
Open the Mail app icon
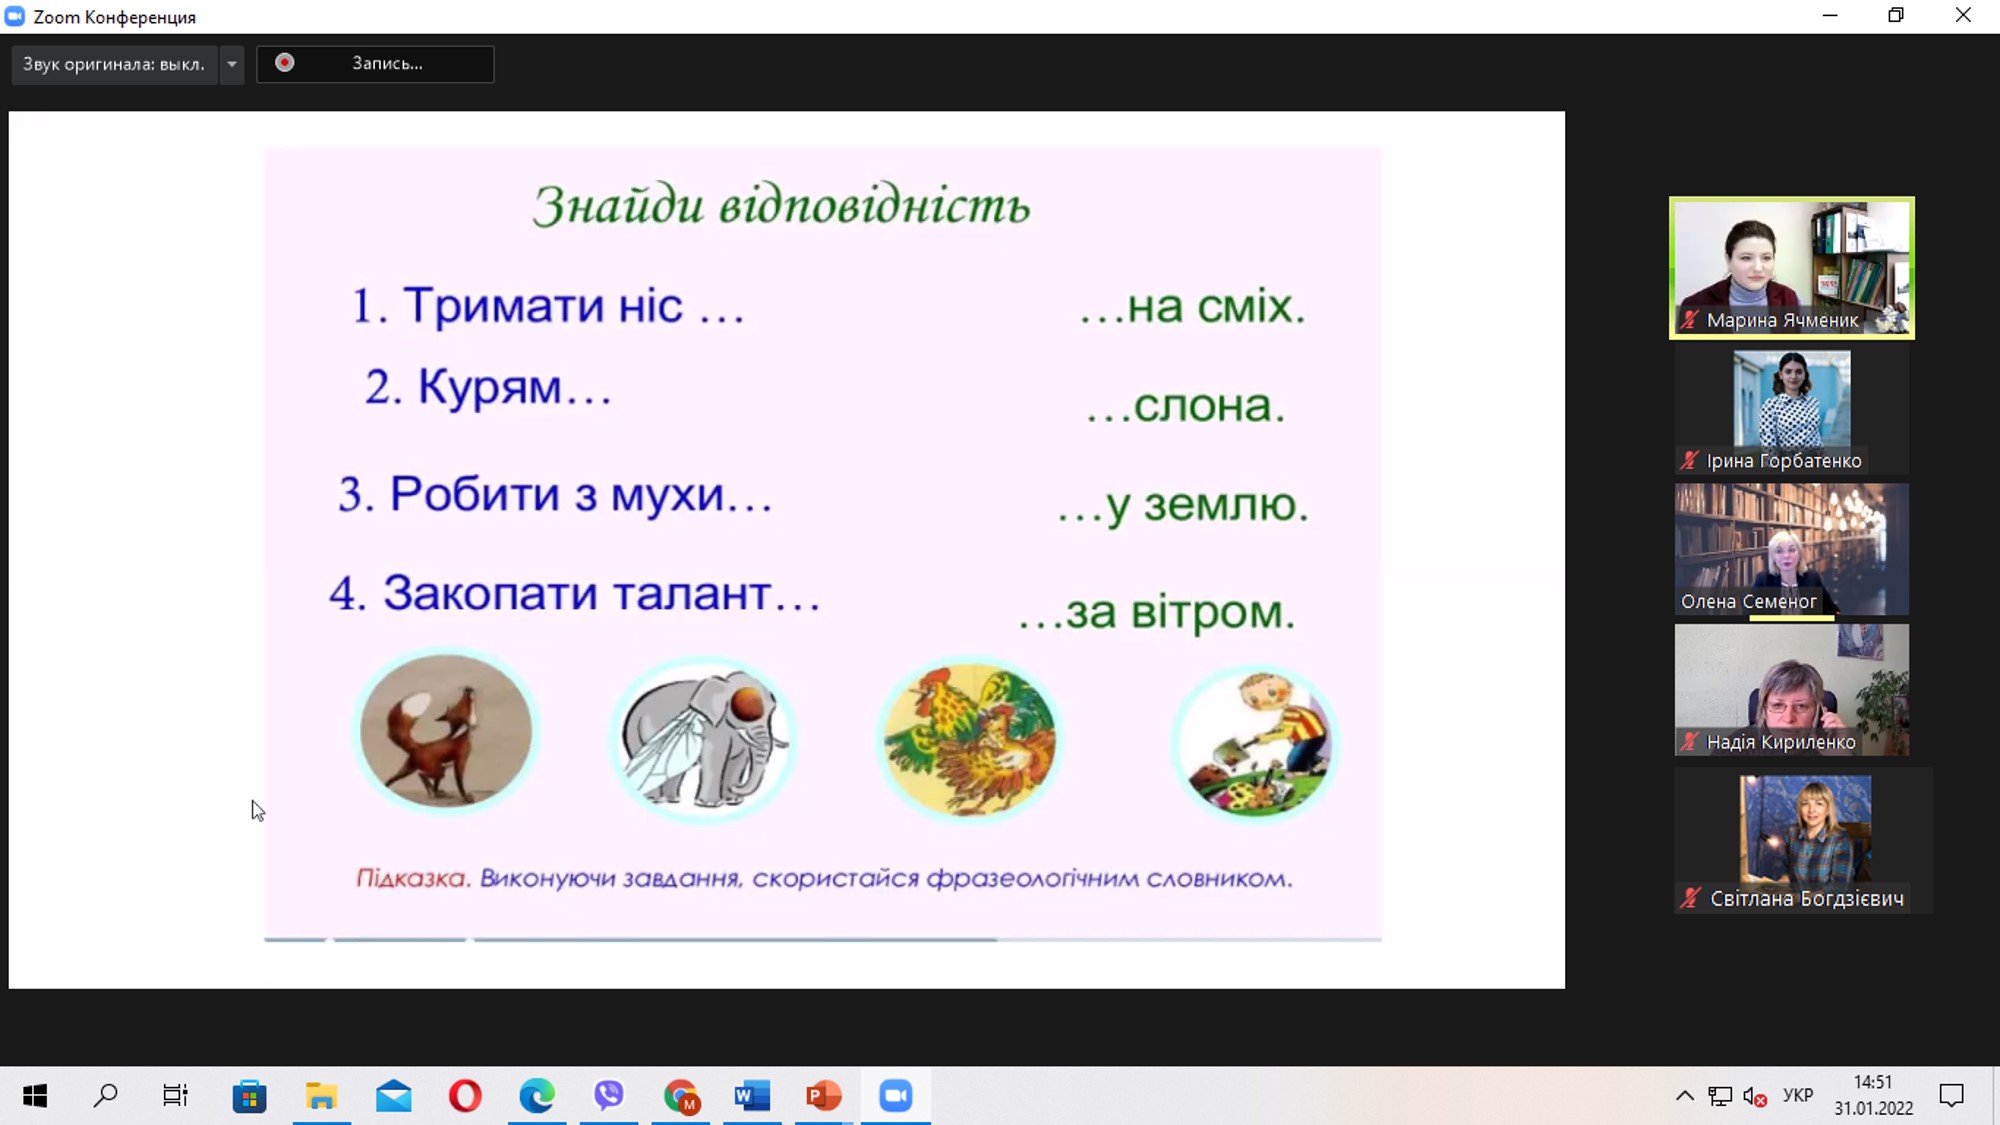(x=393, y=1096)
